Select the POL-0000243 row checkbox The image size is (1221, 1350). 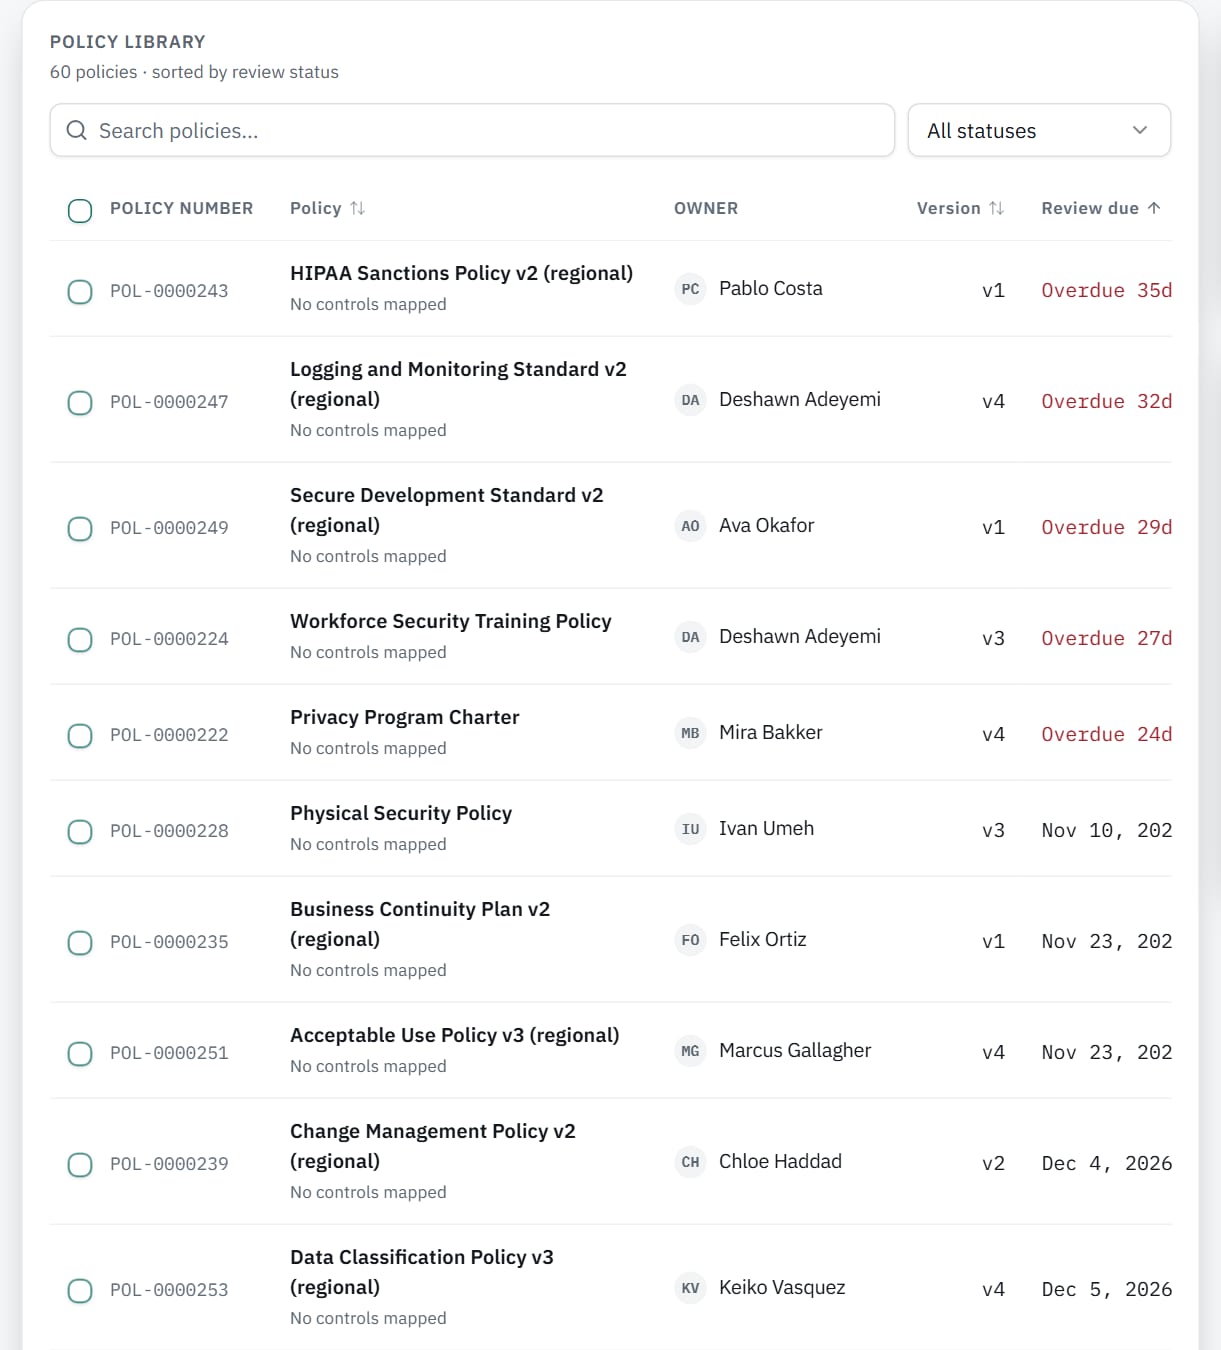click(80, 291)
